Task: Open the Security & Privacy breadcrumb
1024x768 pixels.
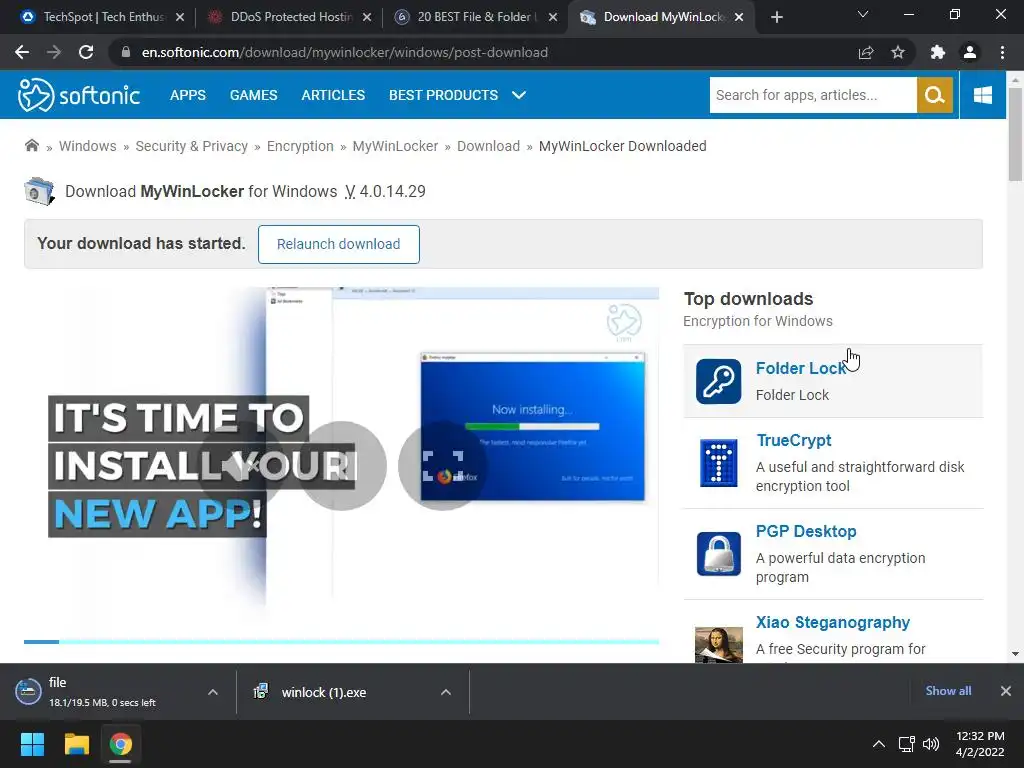Action: [191, 146]
